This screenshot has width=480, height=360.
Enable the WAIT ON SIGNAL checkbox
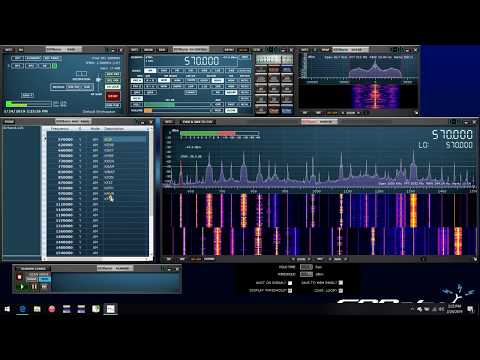[x=290, y=283]
